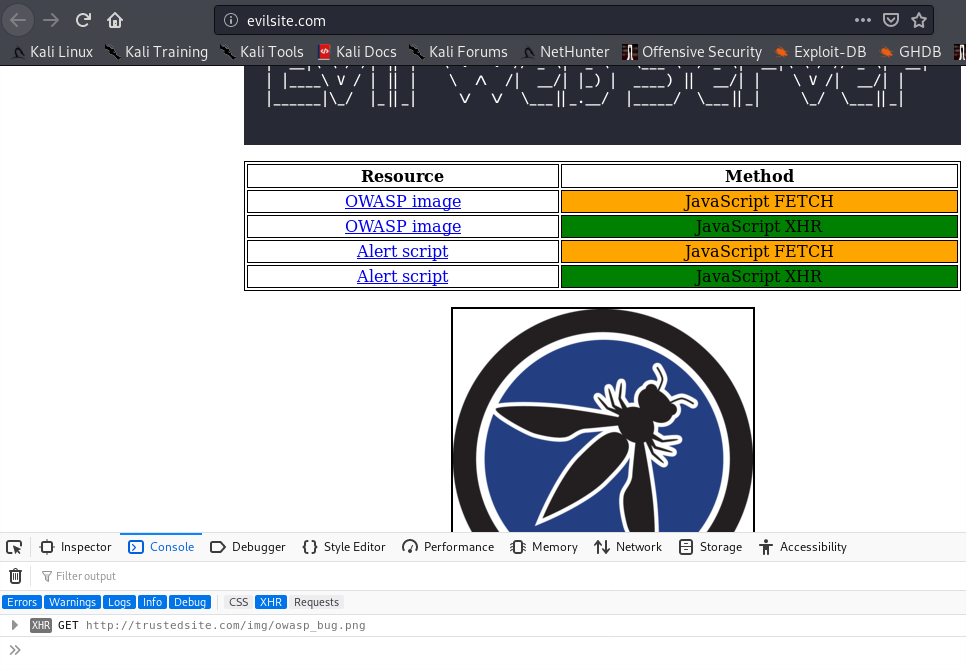Open the Style Editor tab
966x670 pixels.
tap(344, 547)
